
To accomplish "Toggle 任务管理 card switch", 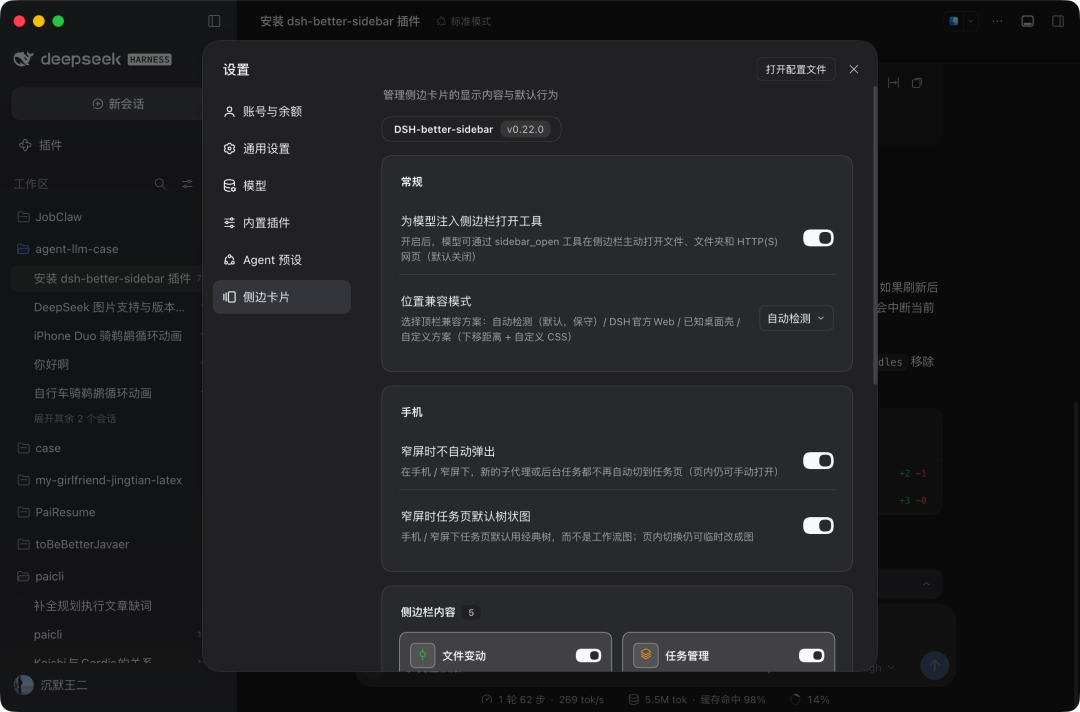I will pyautogui.click(x=811, y=656).
